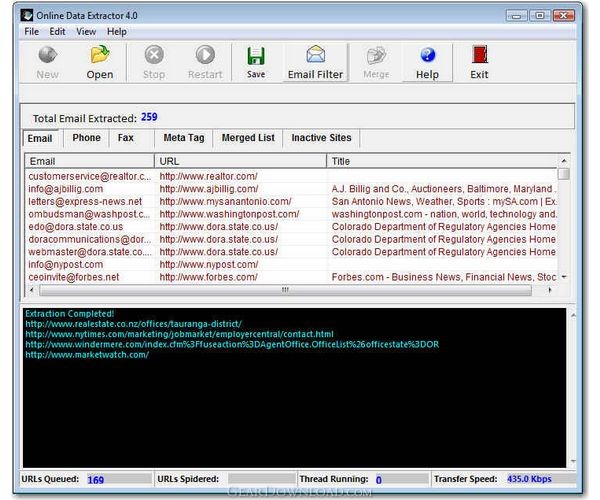Sort by the Email column header
The image size is (600, 500).
(x=90, y=161)
